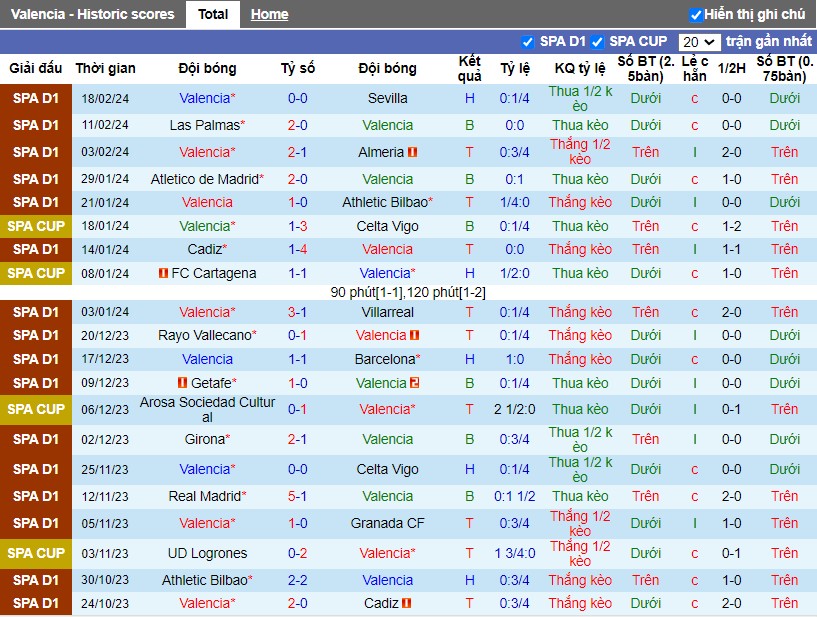
Task: Open Sevilla team link, 18/02/24 match
Action: pos(388,98)
